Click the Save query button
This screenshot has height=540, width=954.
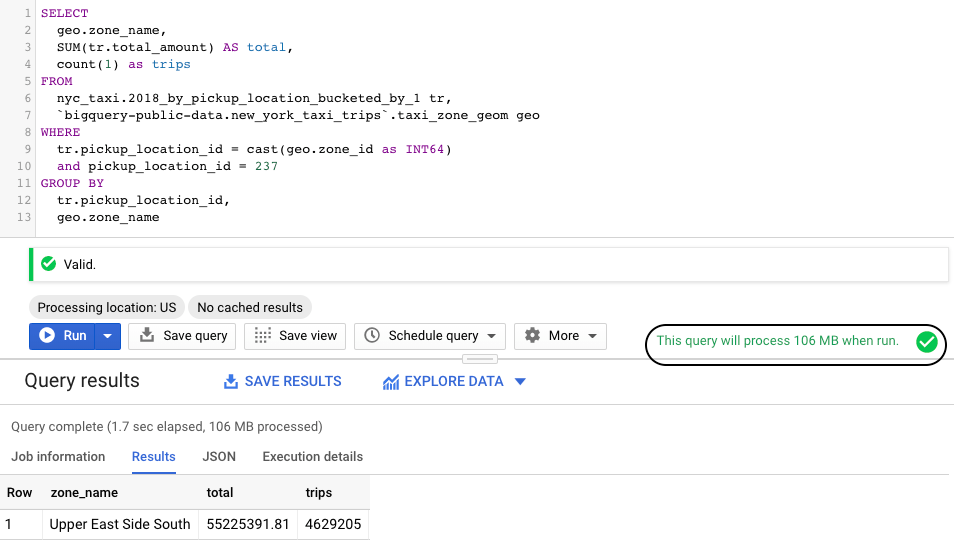coord(182,336)
